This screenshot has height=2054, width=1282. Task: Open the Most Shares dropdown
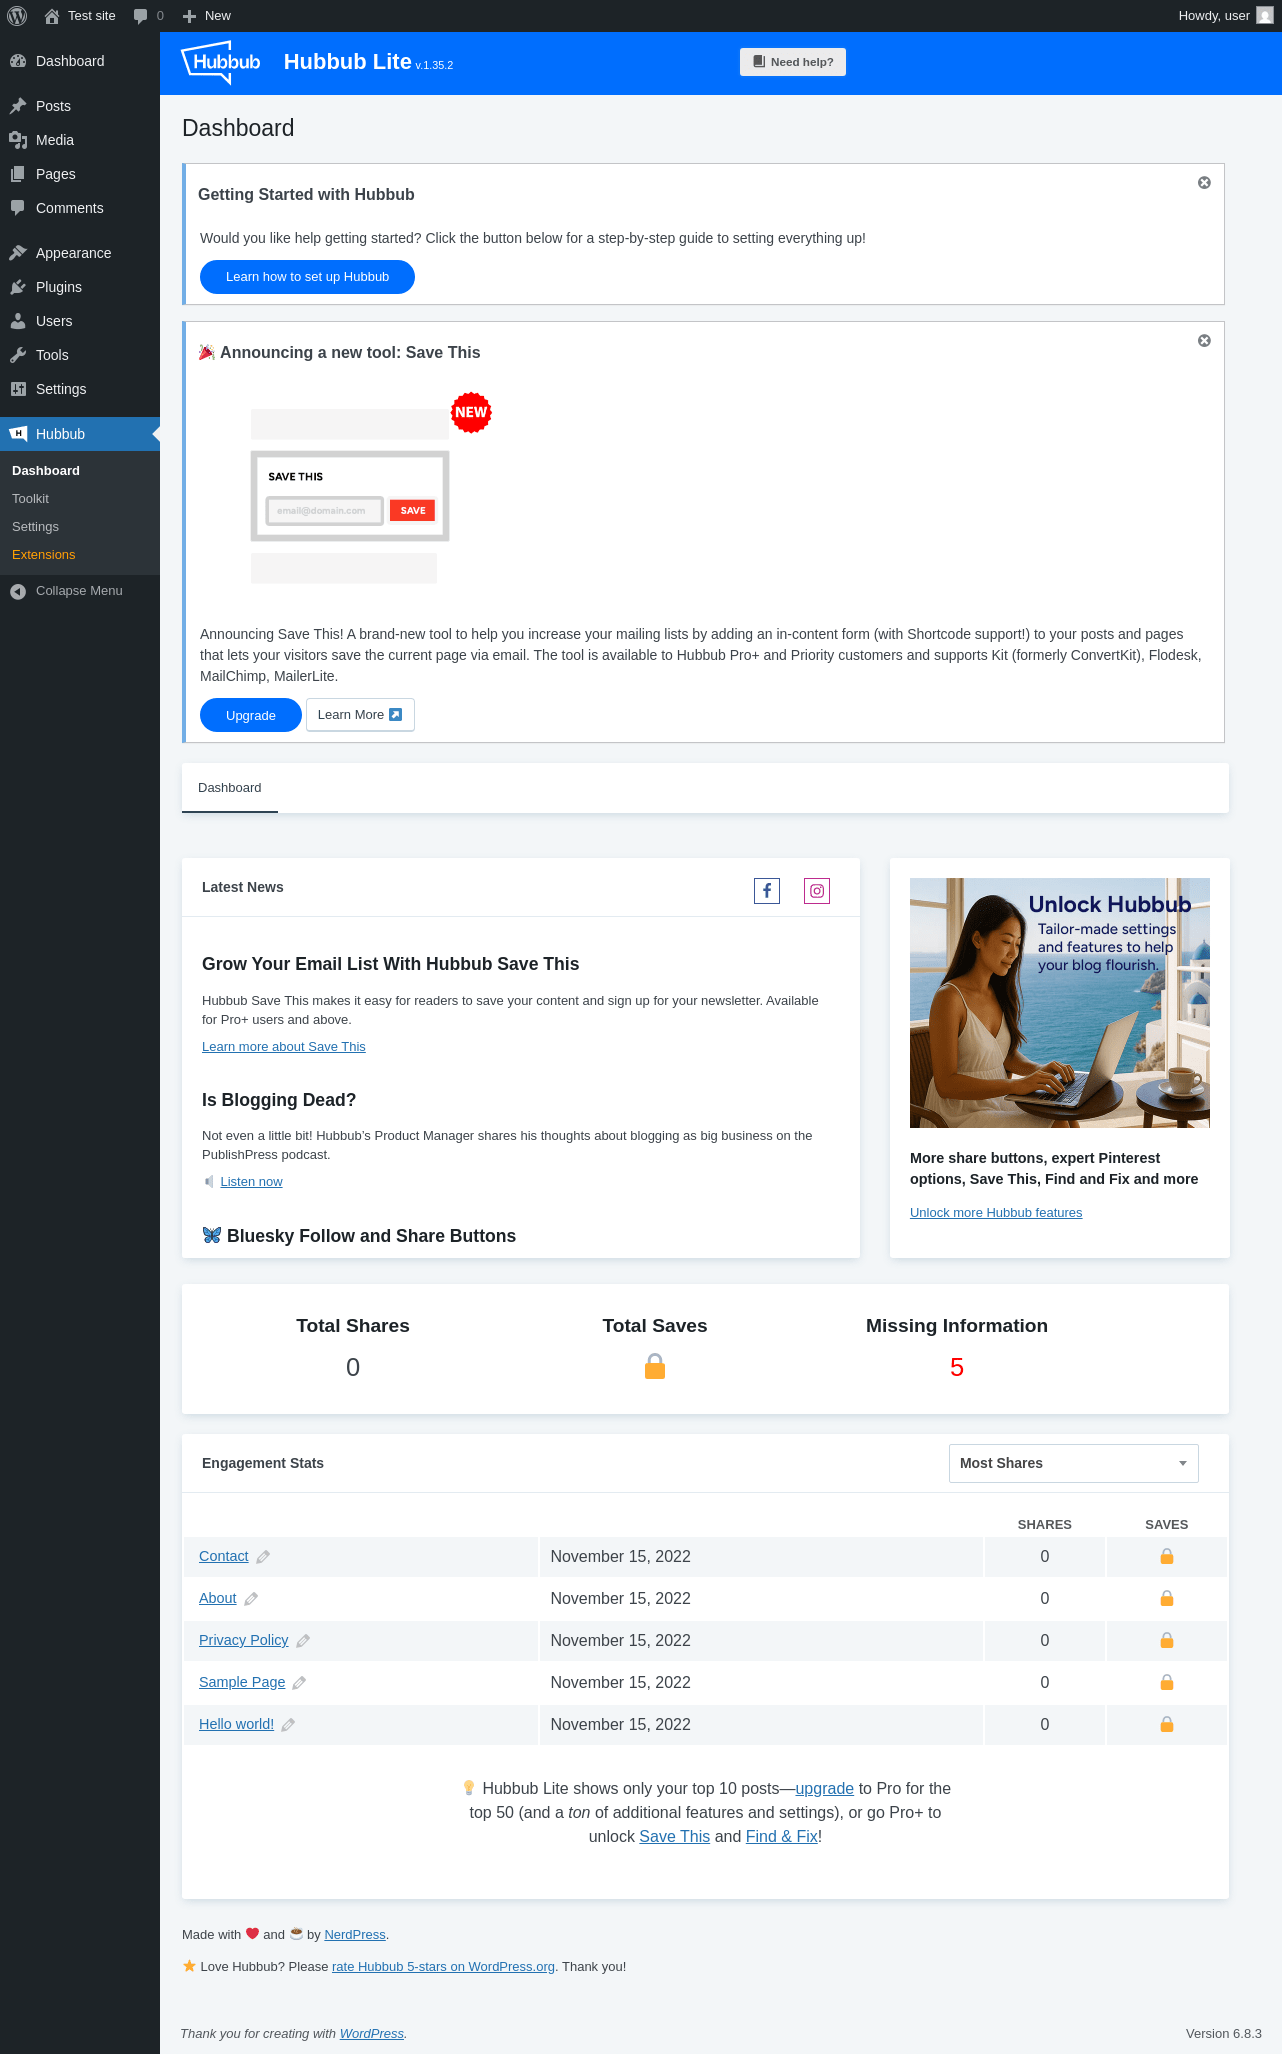1073,1463
